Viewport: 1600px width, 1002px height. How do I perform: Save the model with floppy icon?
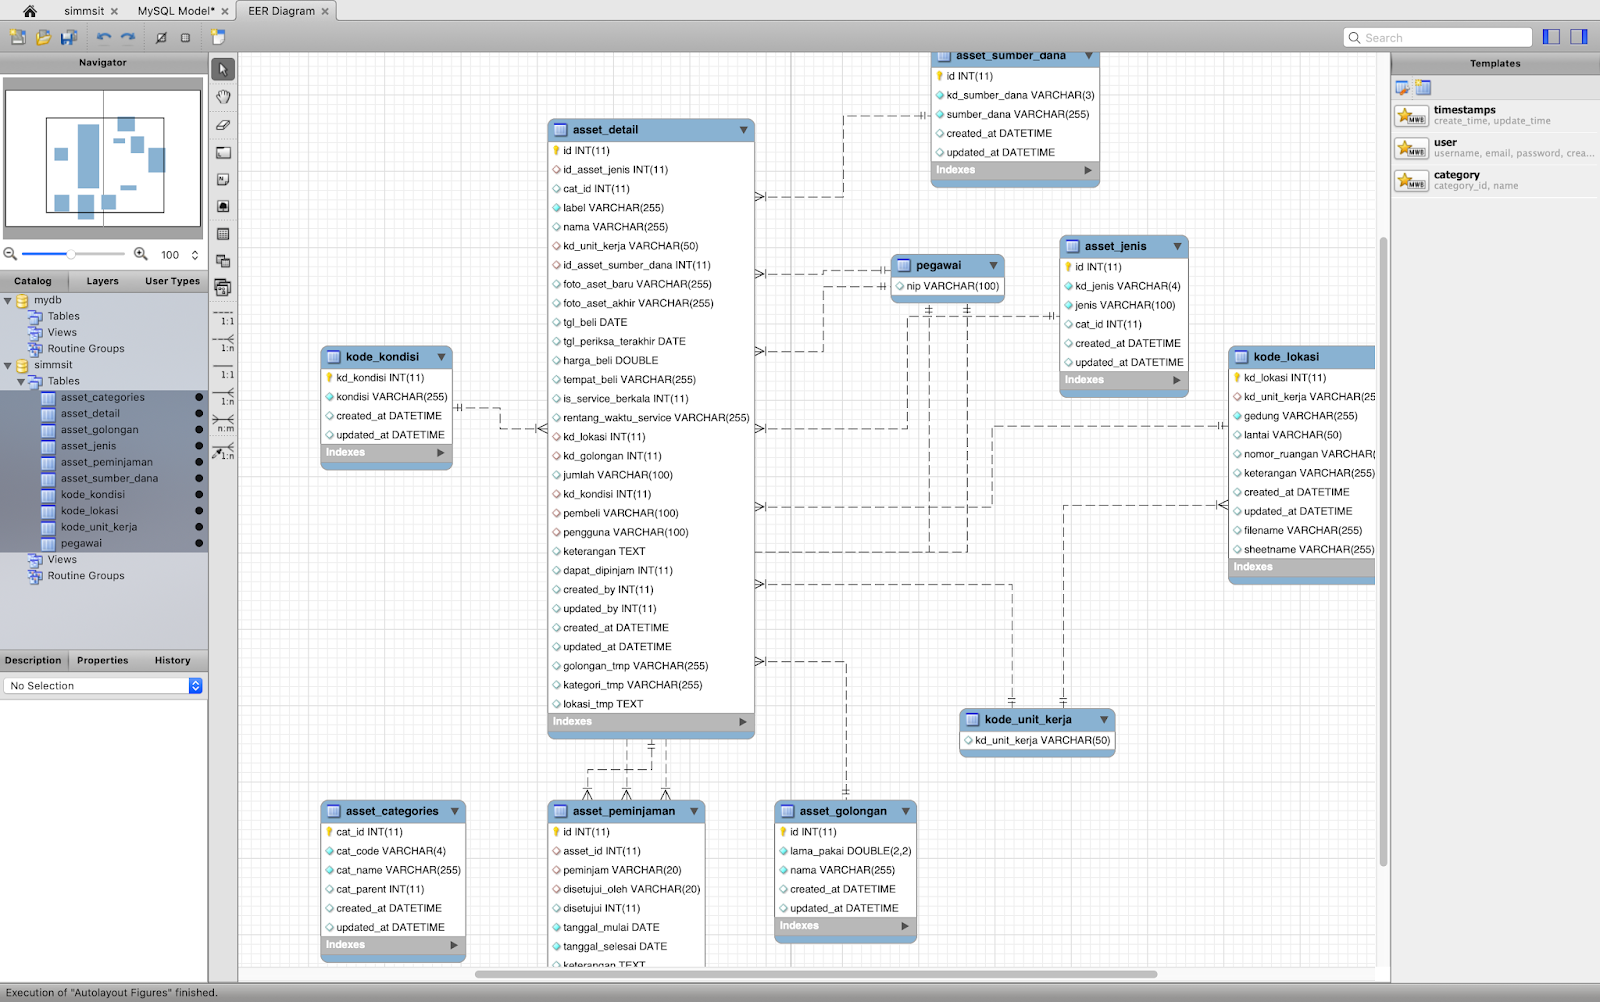point(68,37)
